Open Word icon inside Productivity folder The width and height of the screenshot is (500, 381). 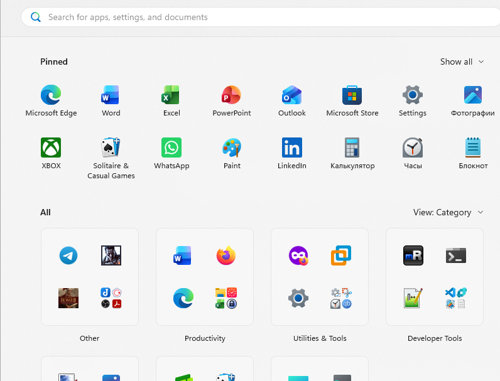[x=182, y=256]
